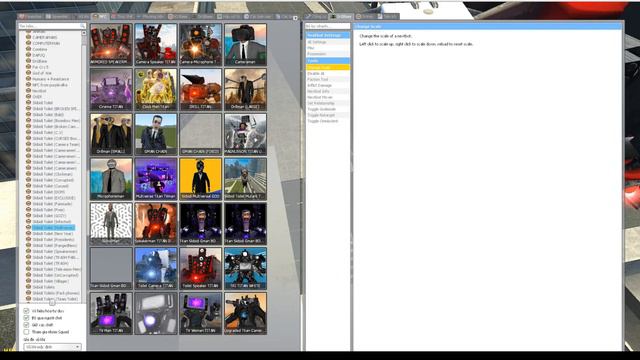
Task: Select the Faction Tool entry
Action: (x=328, y=80)
